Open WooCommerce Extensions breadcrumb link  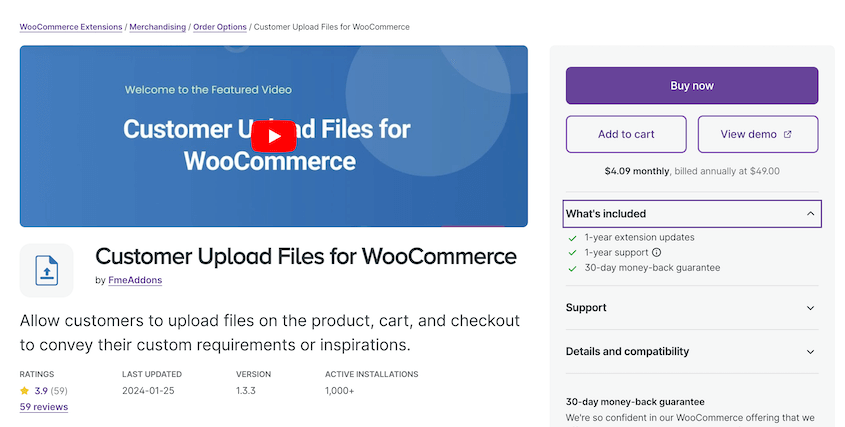pyautogui.click(x=71, y=27)
